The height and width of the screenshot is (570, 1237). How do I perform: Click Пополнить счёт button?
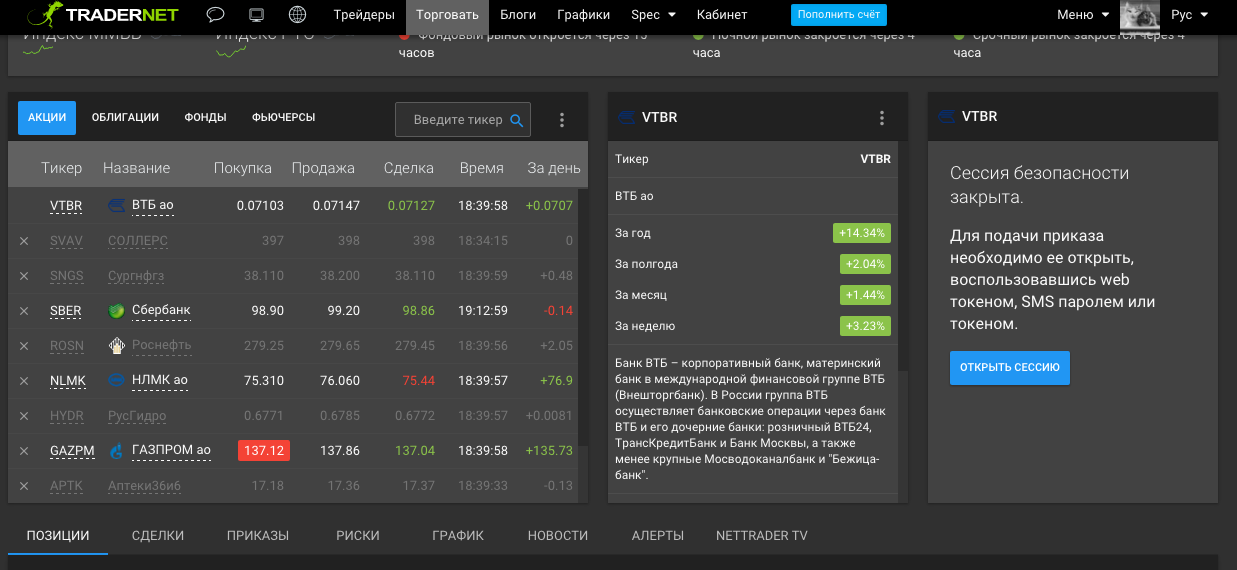pos(839,15)
